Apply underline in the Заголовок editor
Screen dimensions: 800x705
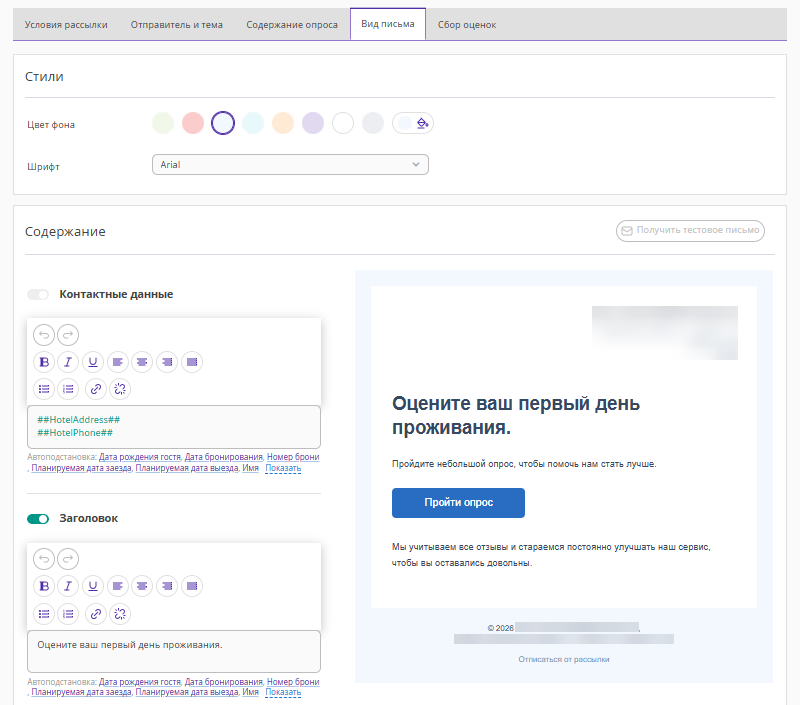click(93, 586)
